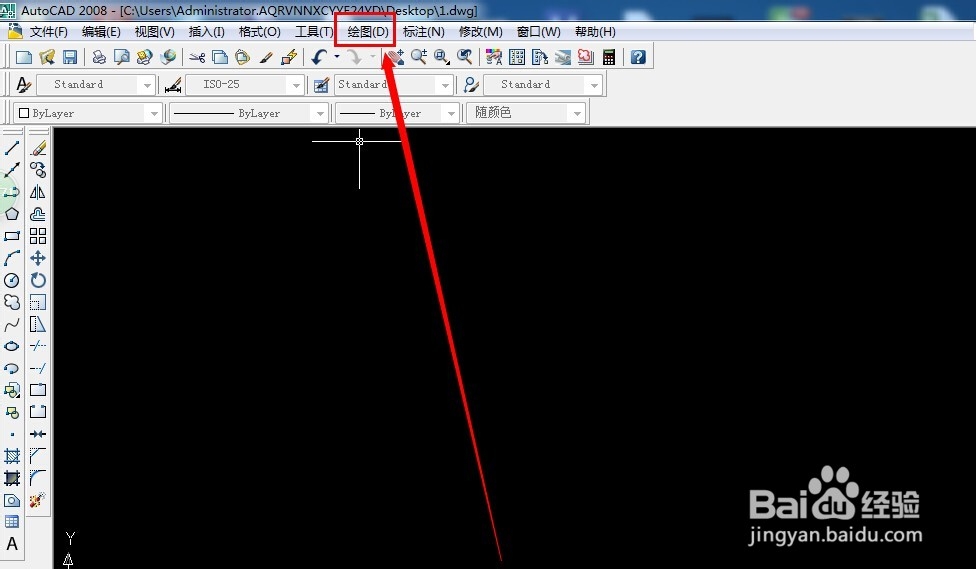Select the Copy Object modify tool
976x569 pixels.
point(38,170)
